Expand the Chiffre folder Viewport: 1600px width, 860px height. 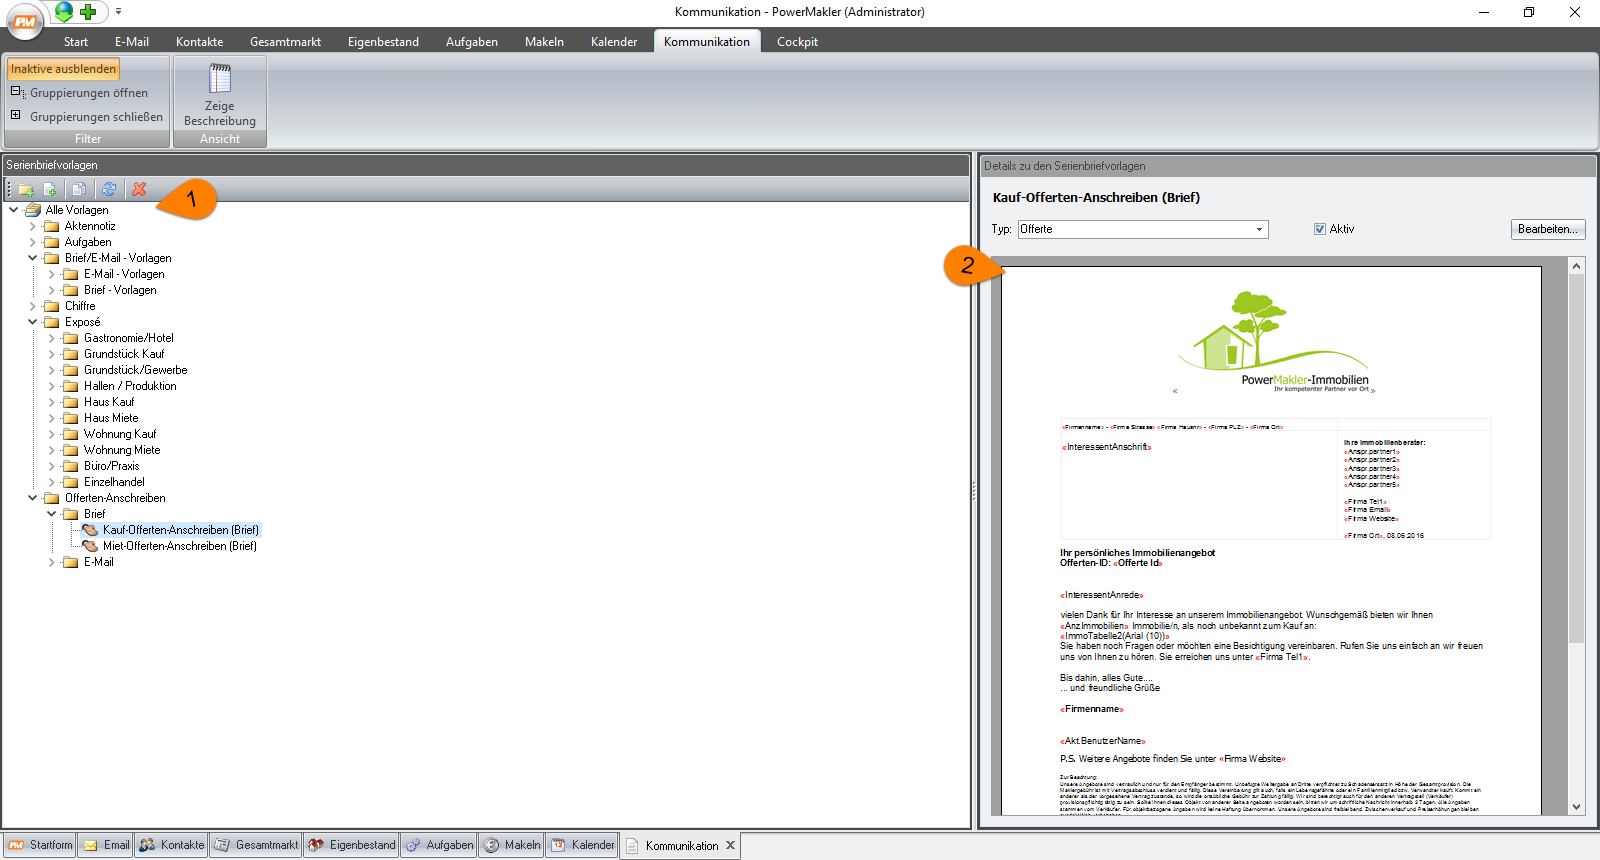coord(33,306)
